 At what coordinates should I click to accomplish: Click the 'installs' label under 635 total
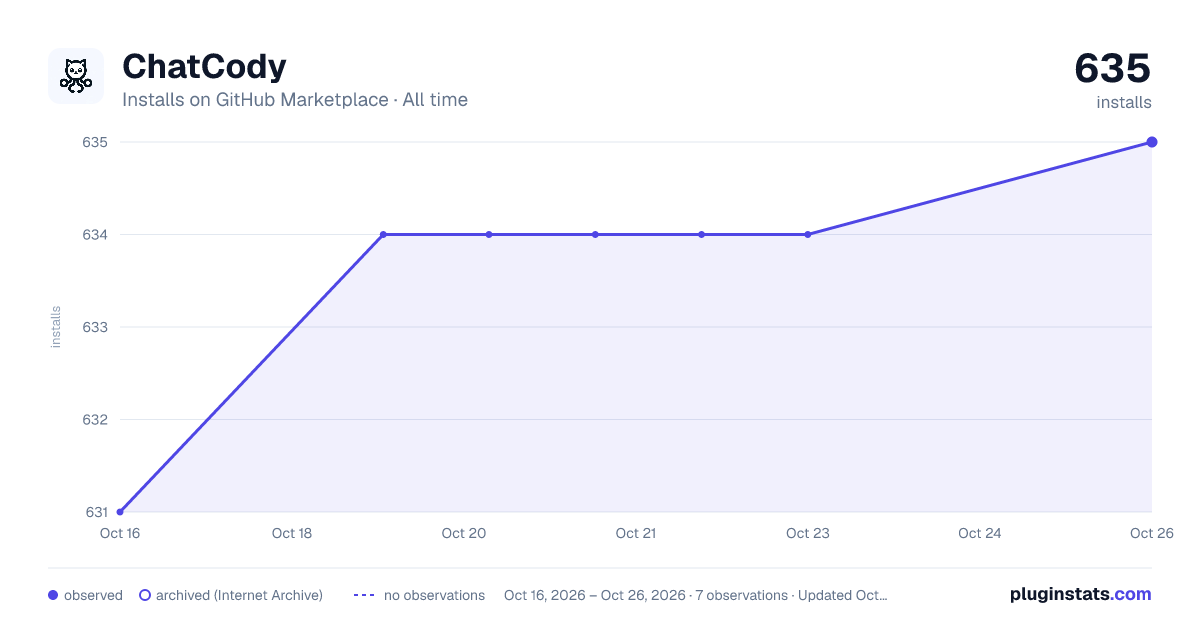(1124, 102)
